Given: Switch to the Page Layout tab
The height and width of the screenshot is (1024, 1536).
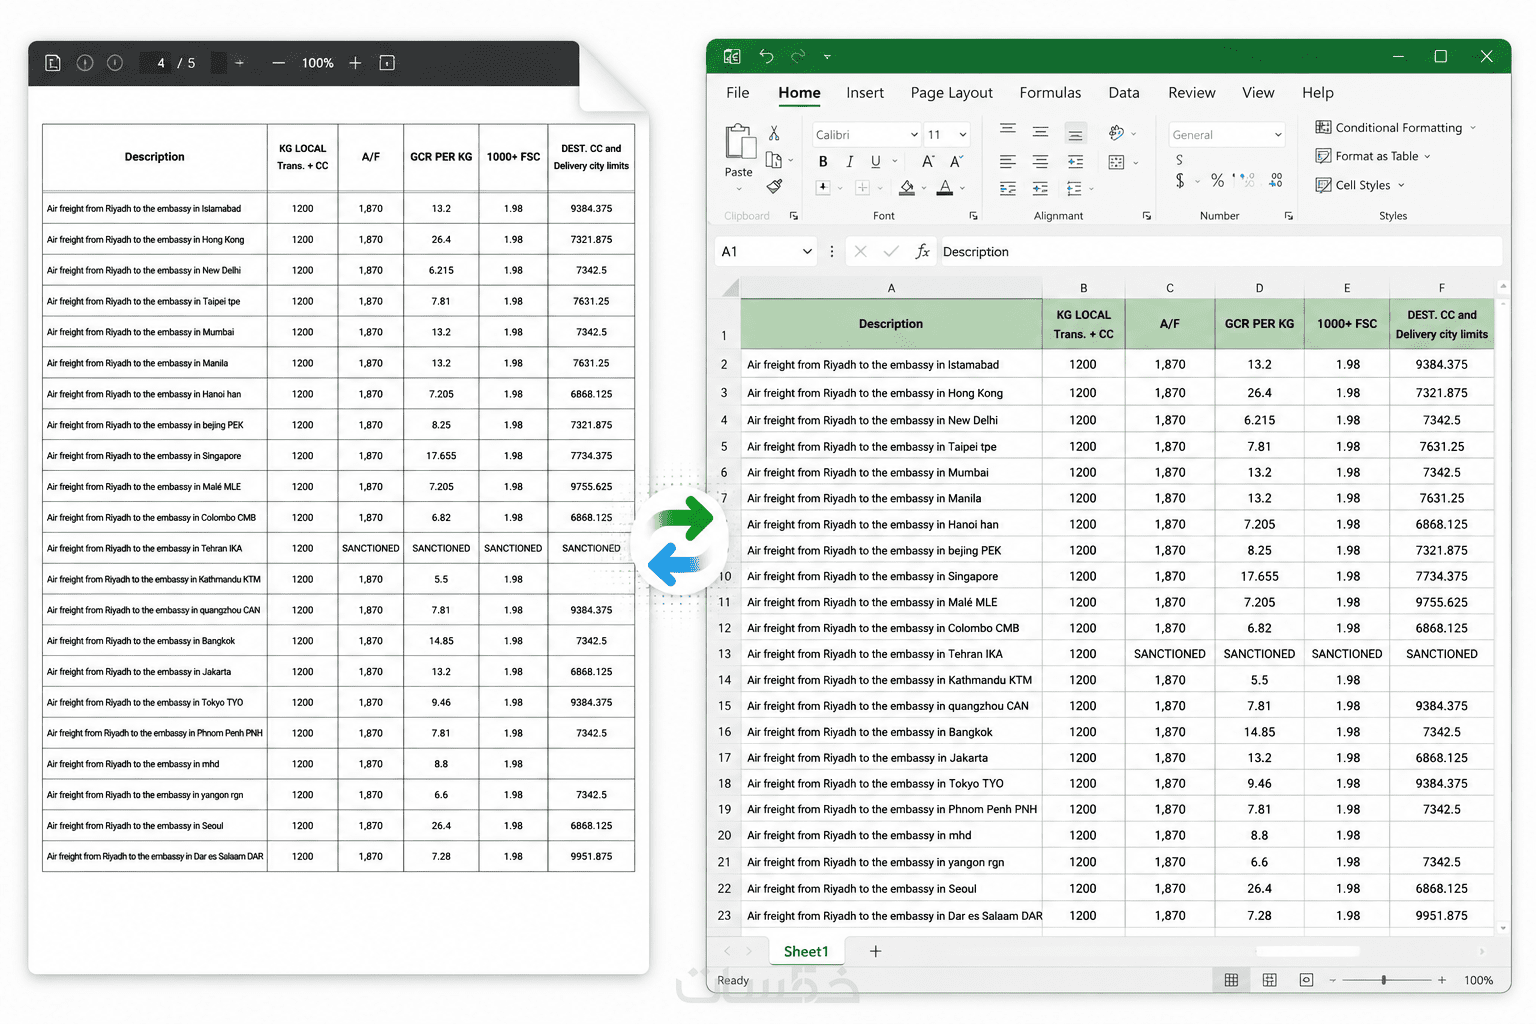Looking at the screenshot, I should tap(951, 93).
